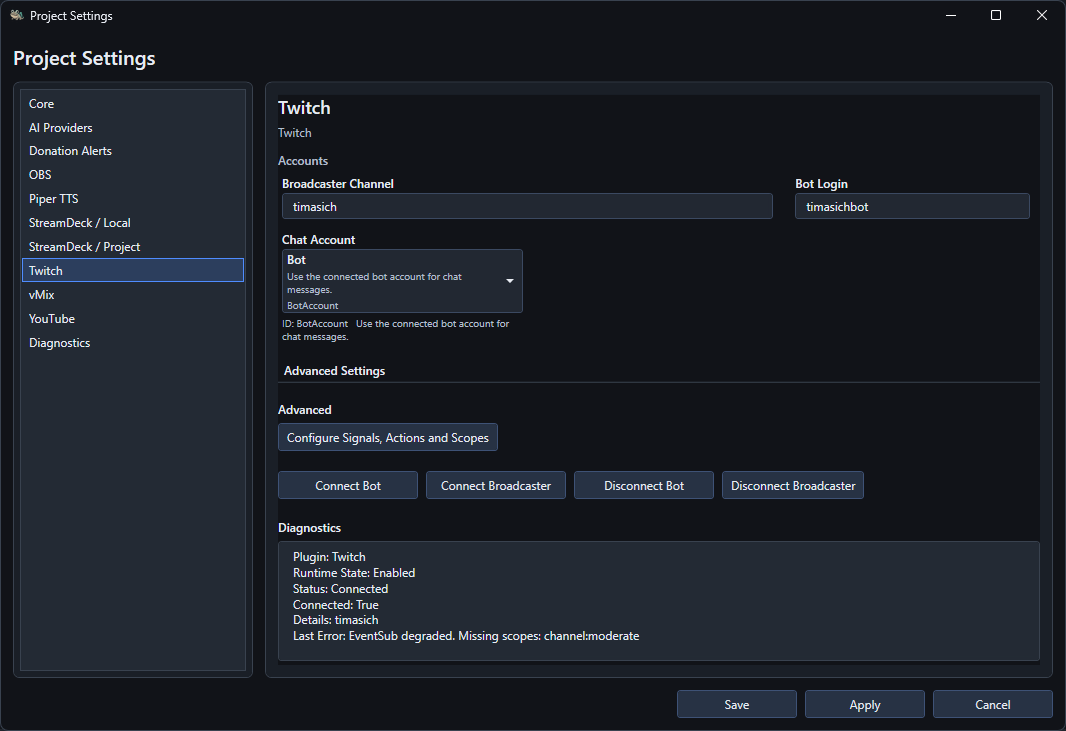
Task: Open YouTube settings in sidebar
Action: tap(133, 318)
